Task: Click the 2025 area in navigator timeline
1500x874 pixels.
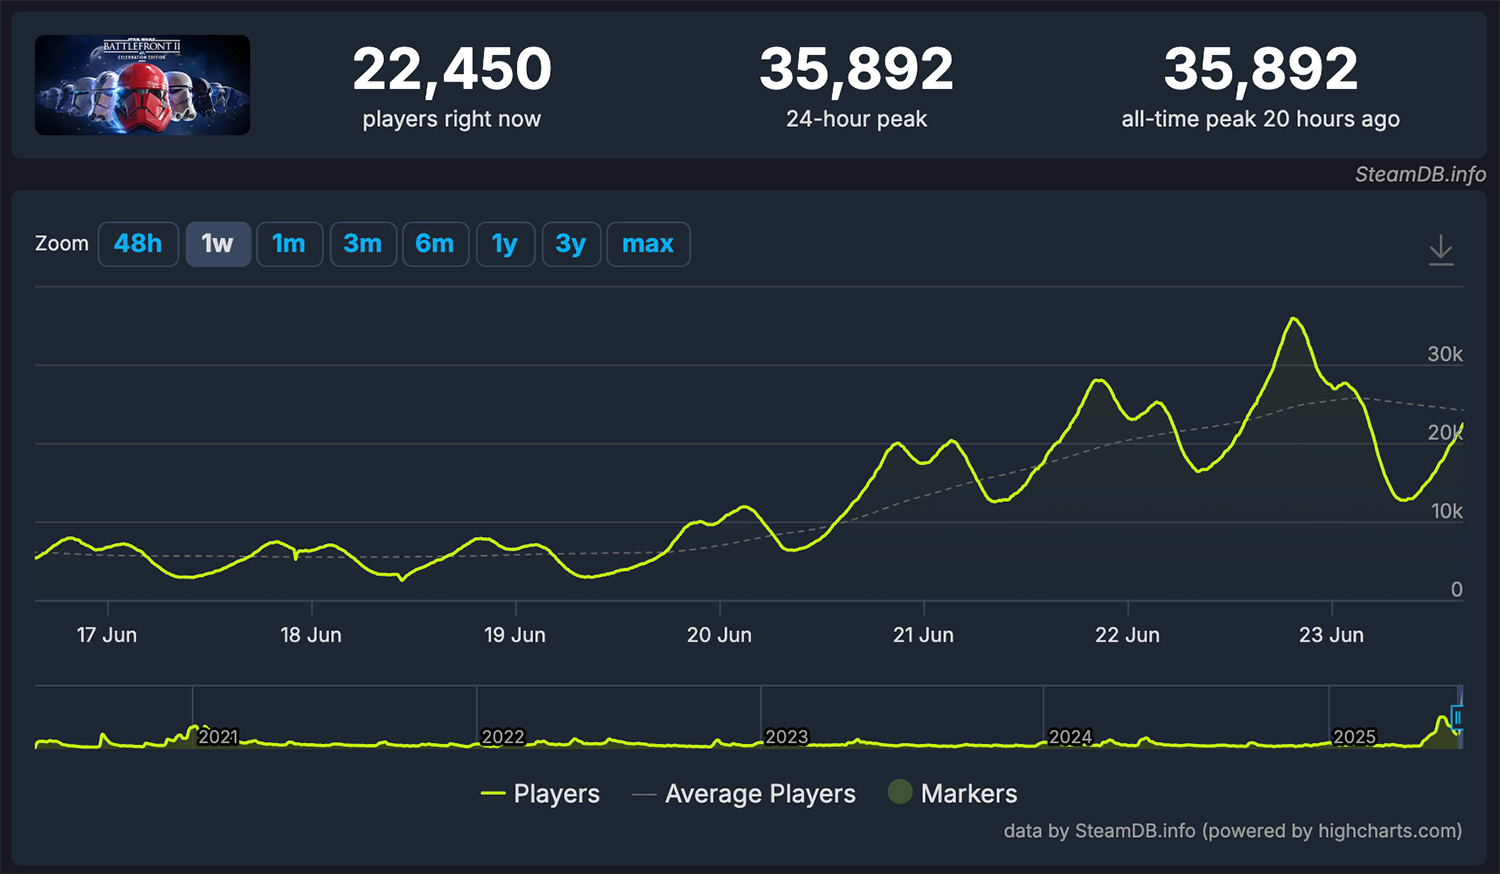Action: click(x=1354, y=737)
